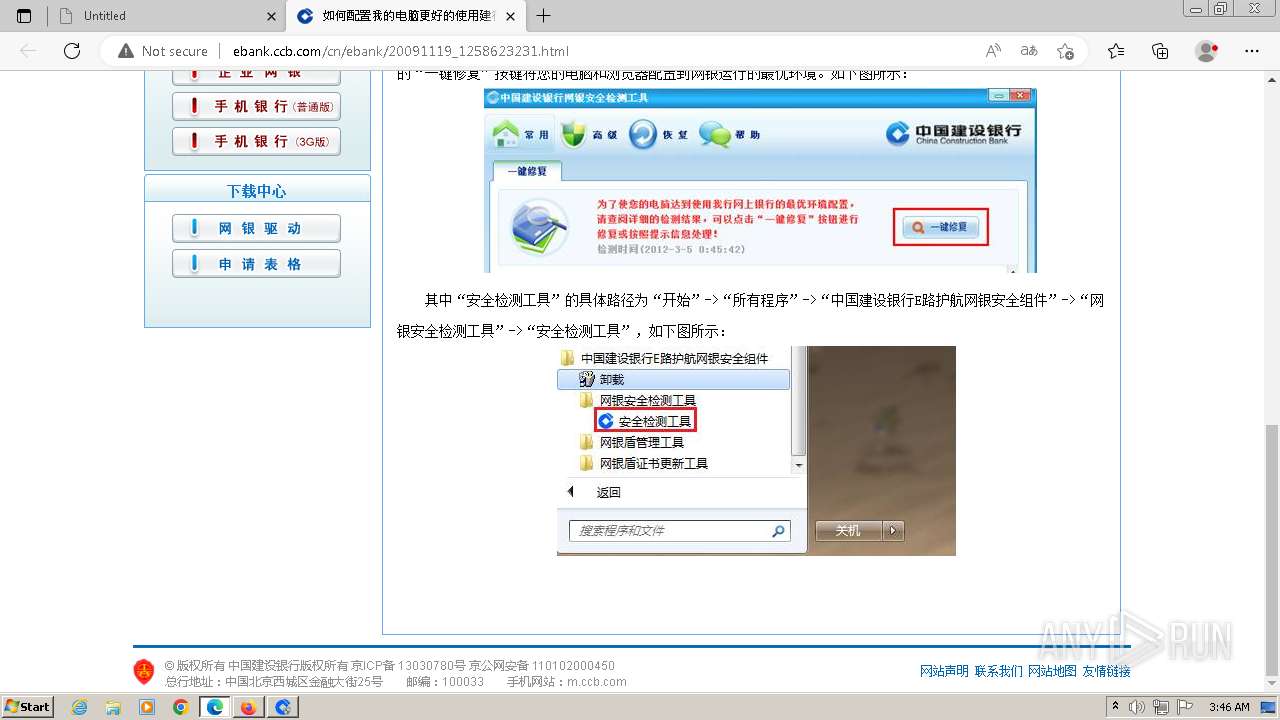Open 企业网银 button in sidebar
Image resolution: width=1280 pixels, height=720 pixels.
click(x=256, y=77)
